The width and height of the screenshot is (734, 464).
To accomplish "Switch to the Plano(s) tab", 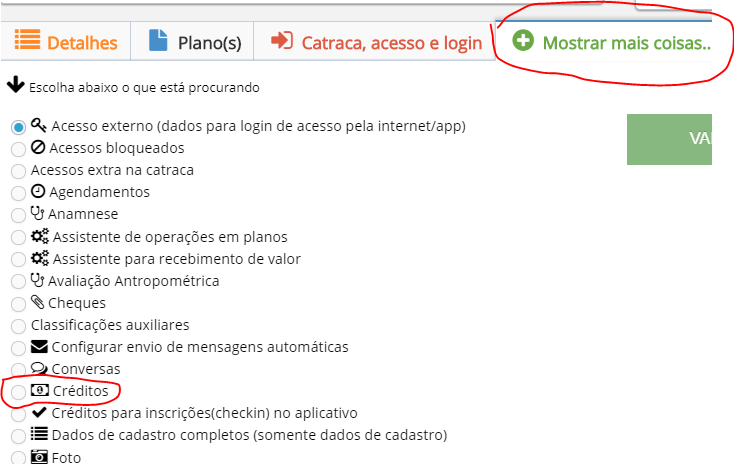I will coord(192,42).
